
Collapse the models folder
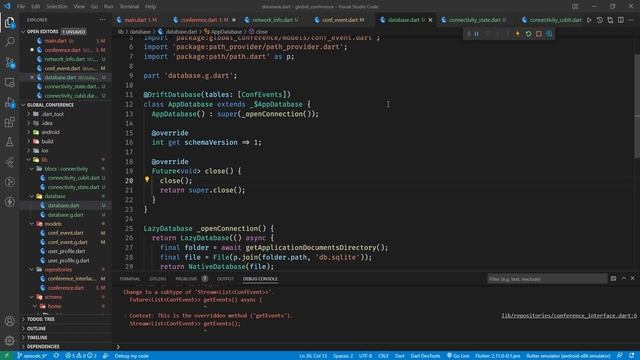point(53,224)
